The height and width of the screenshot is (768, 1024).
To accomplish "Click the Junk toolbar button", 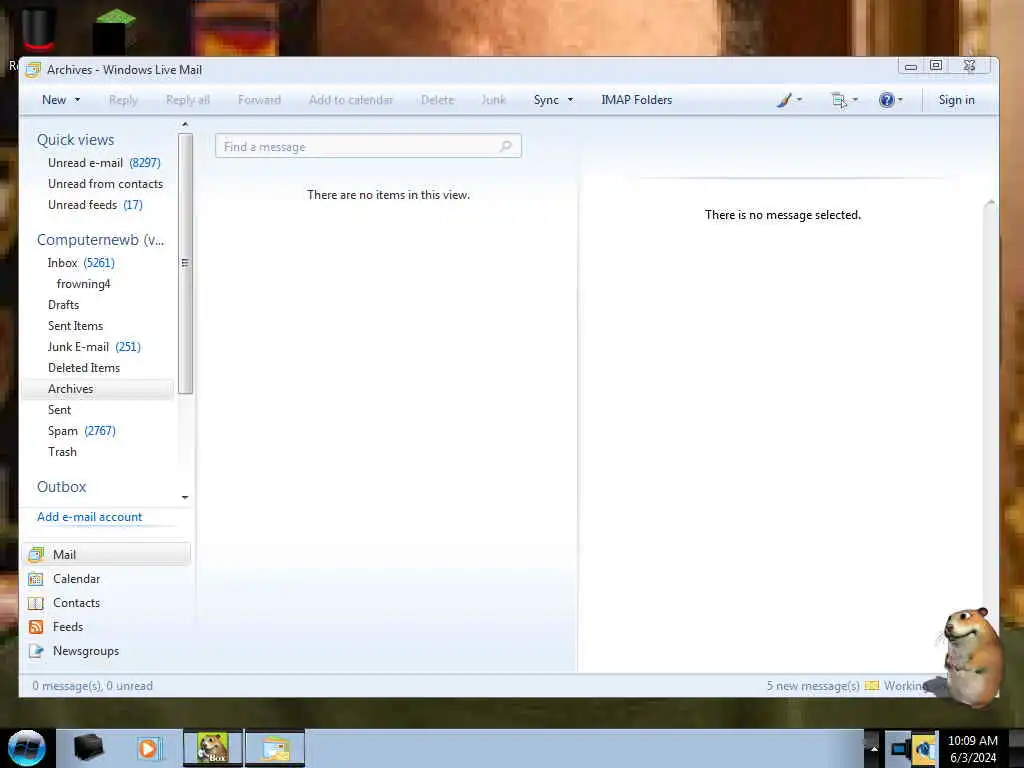I will click(494, 100).
